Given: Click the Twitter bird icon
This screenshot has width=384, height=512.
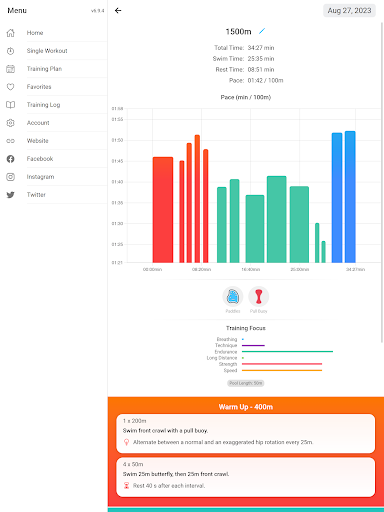Looking at the screenshot, I should click(10, 195).
